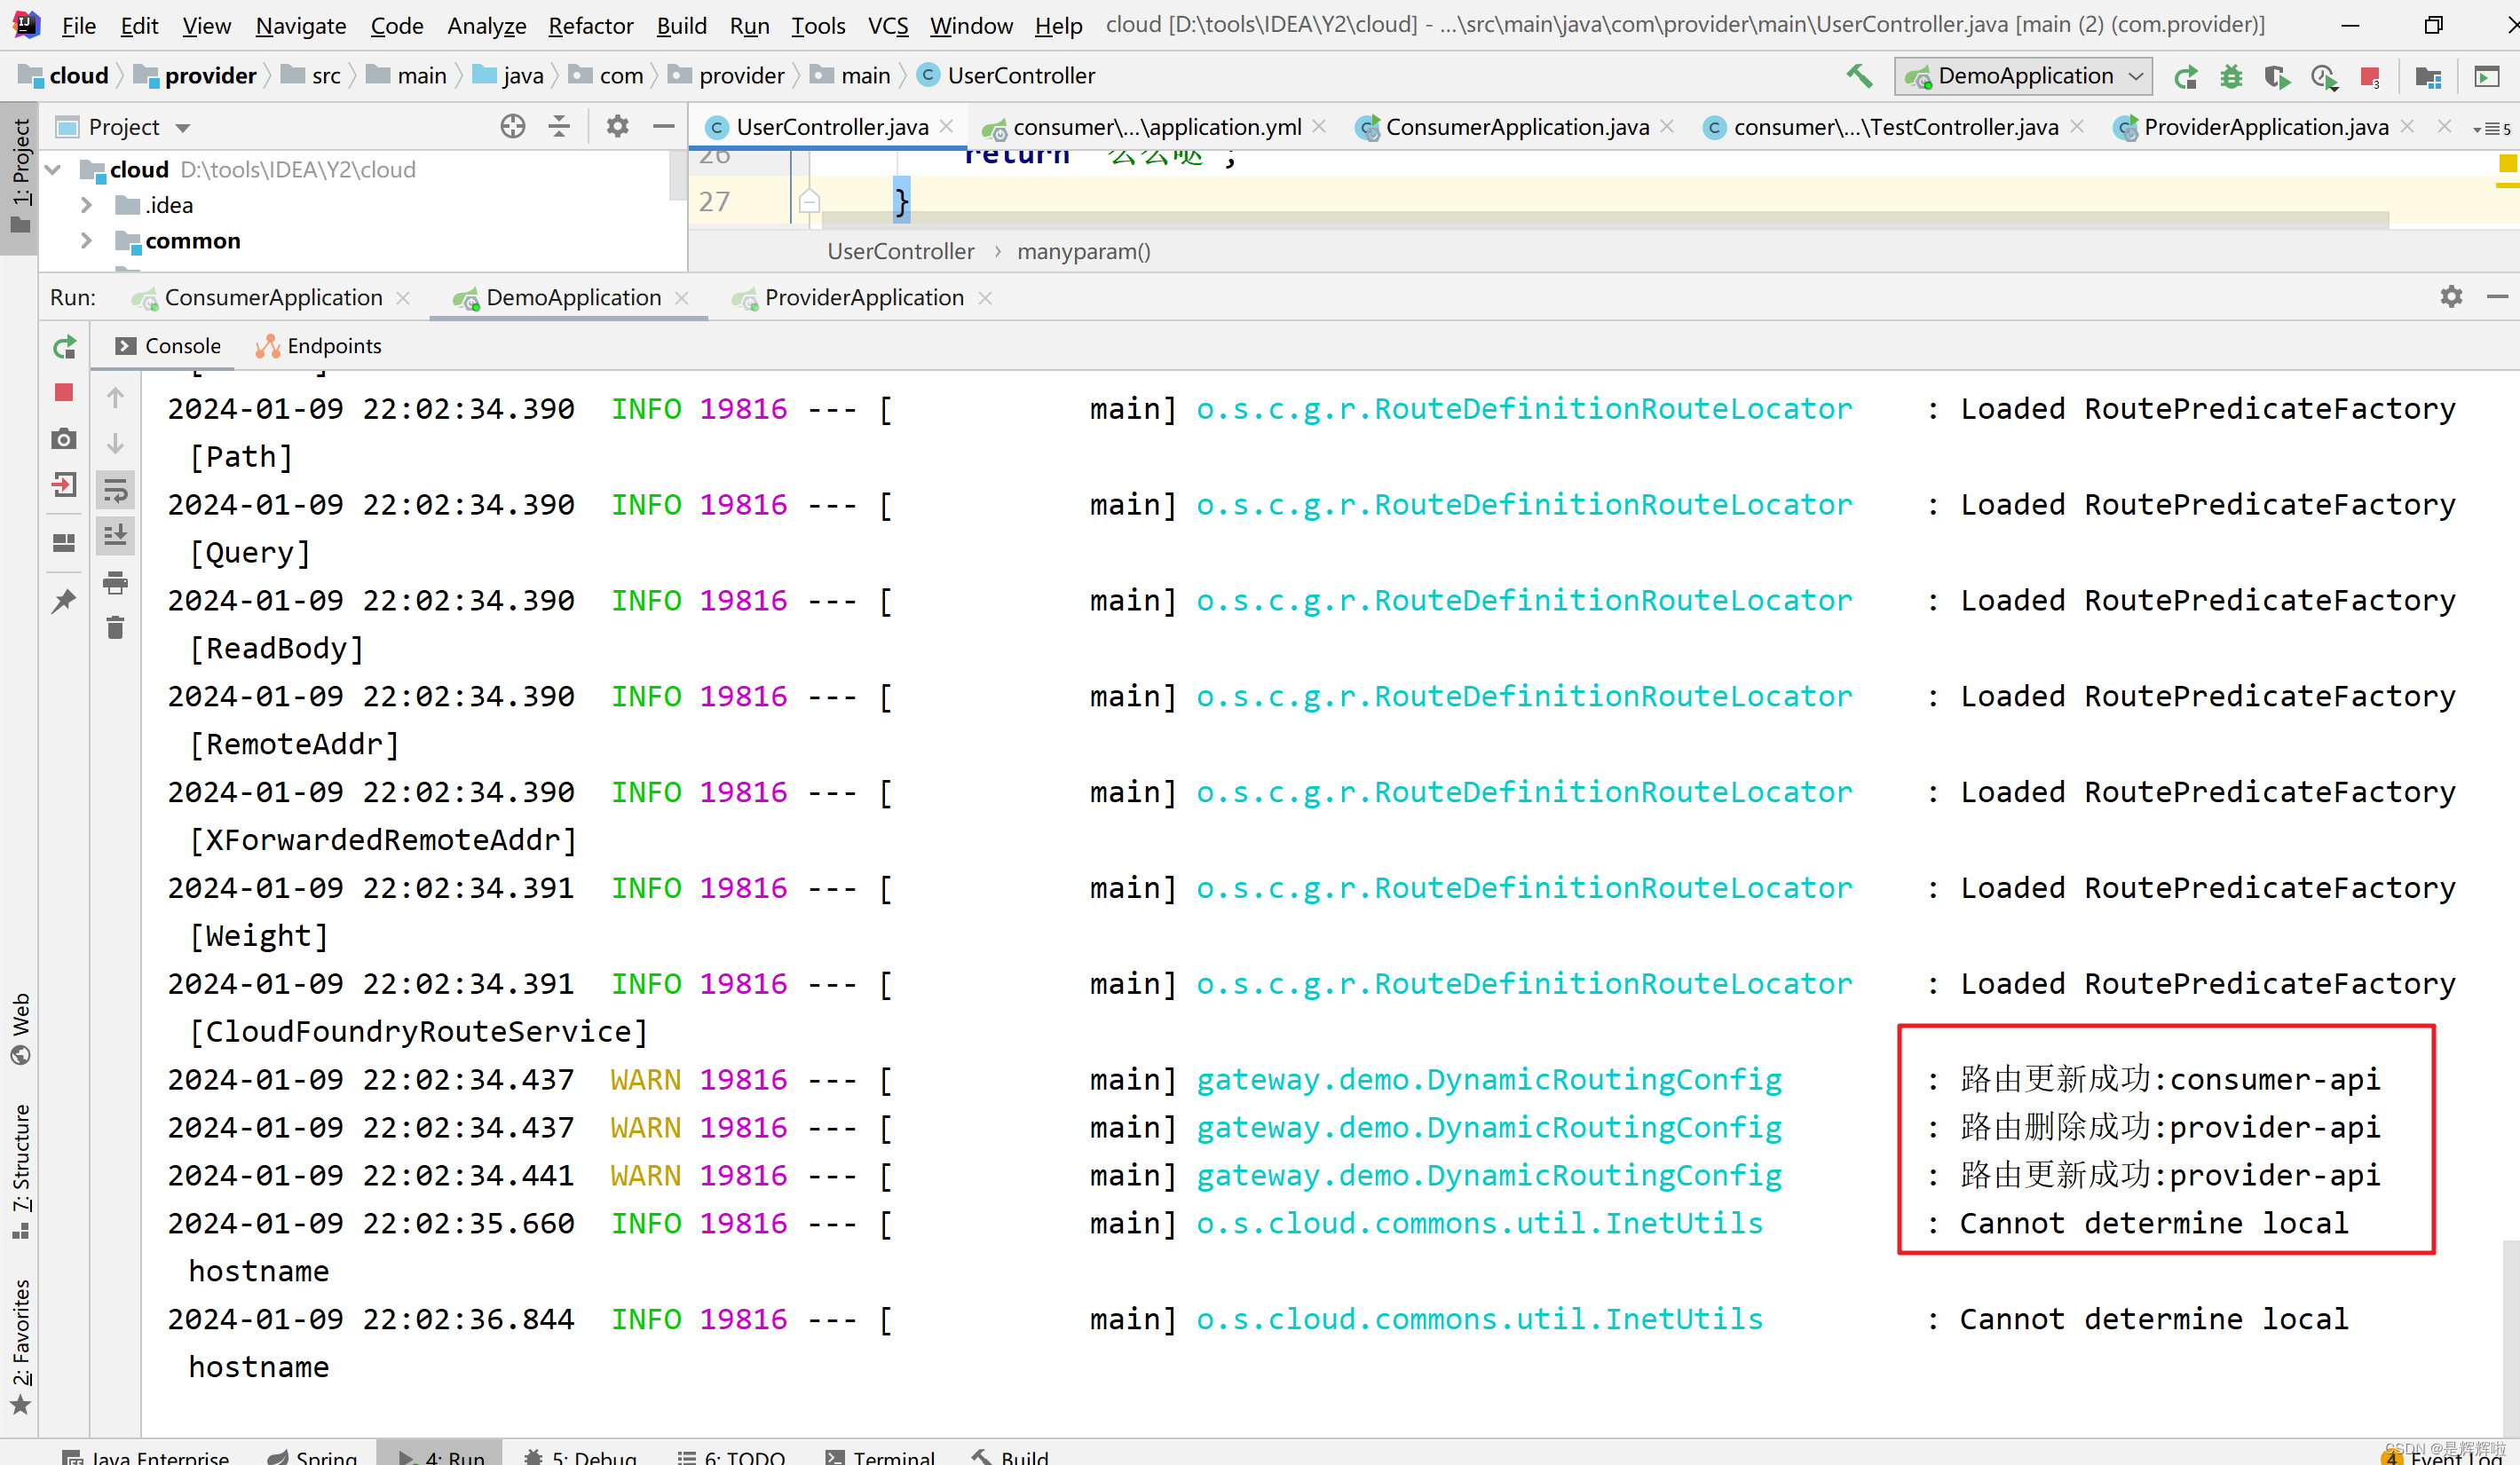The image size is (2520, 1465).
Task: Collapse the code block on line 27
Action: click(809, 202)
